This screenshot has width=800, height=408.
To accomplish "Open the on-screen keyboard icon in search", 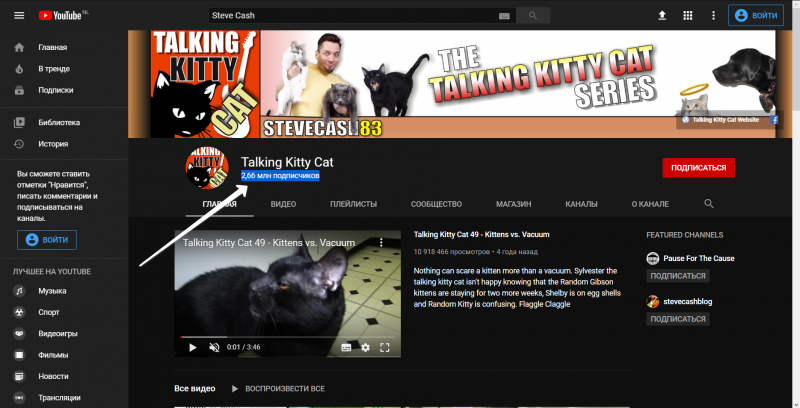I will (x=504, y=16).
